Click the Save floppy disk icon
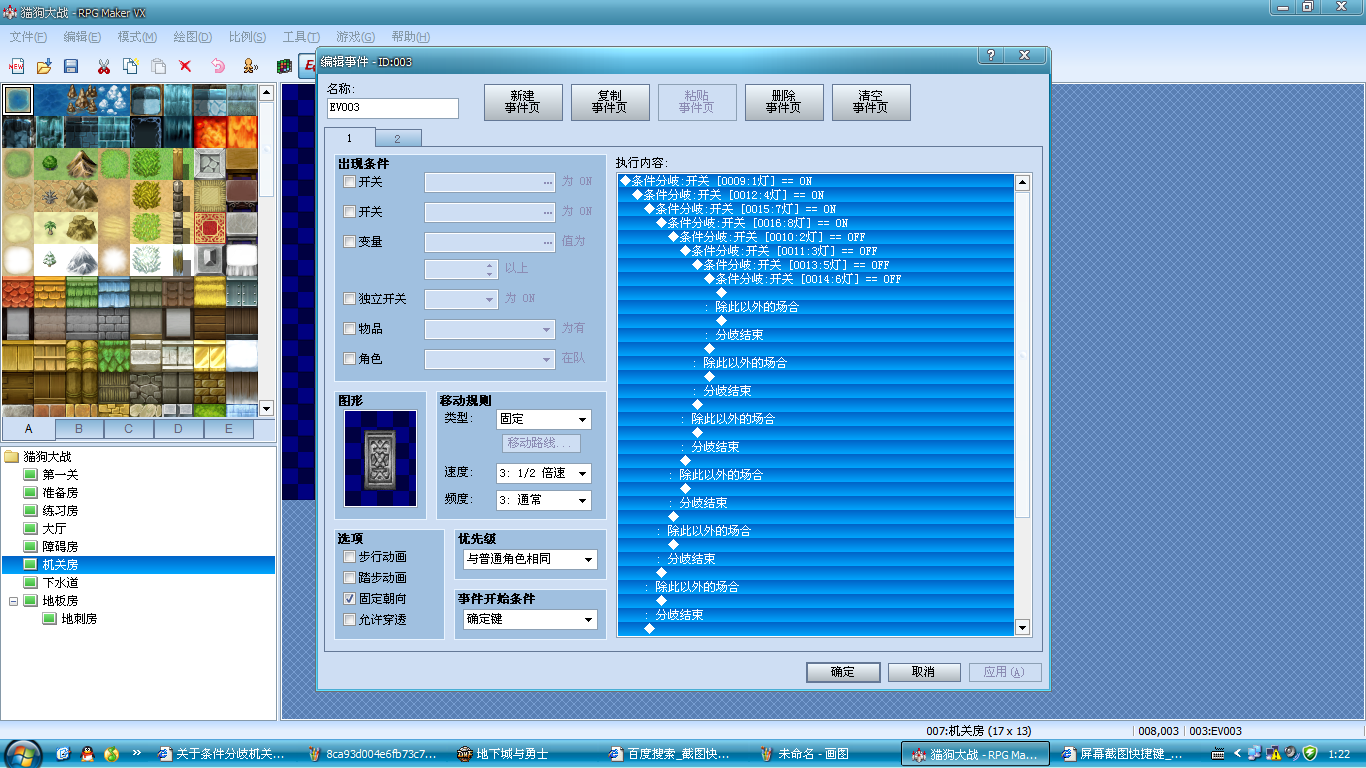The width and height of the screenshot is (1366, 768). 71,66
